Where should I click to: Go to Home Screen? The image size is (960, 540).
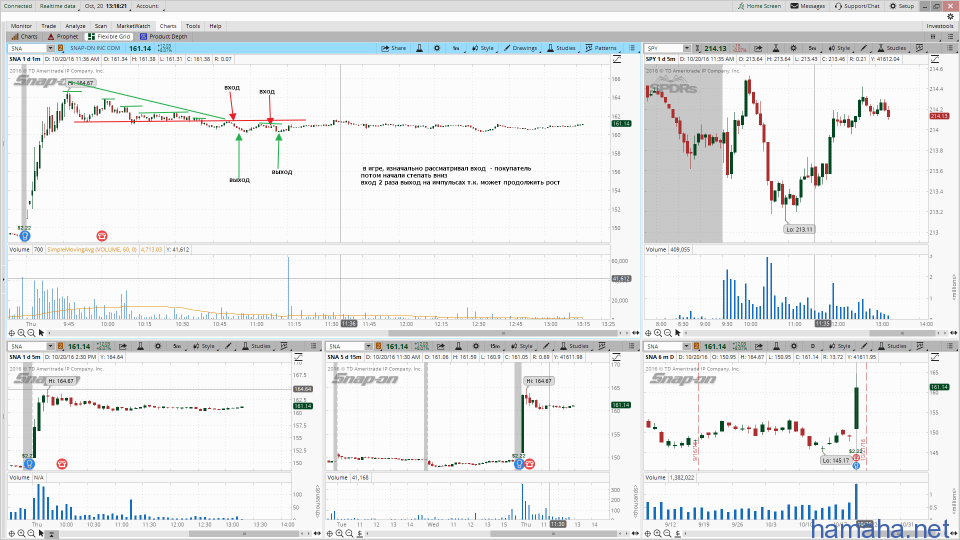click(759, 6)
